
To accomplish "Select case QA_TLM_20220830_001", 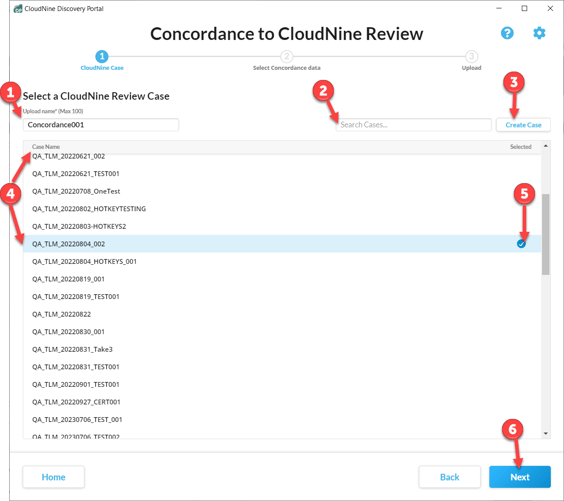I will [x=282, y=332].
